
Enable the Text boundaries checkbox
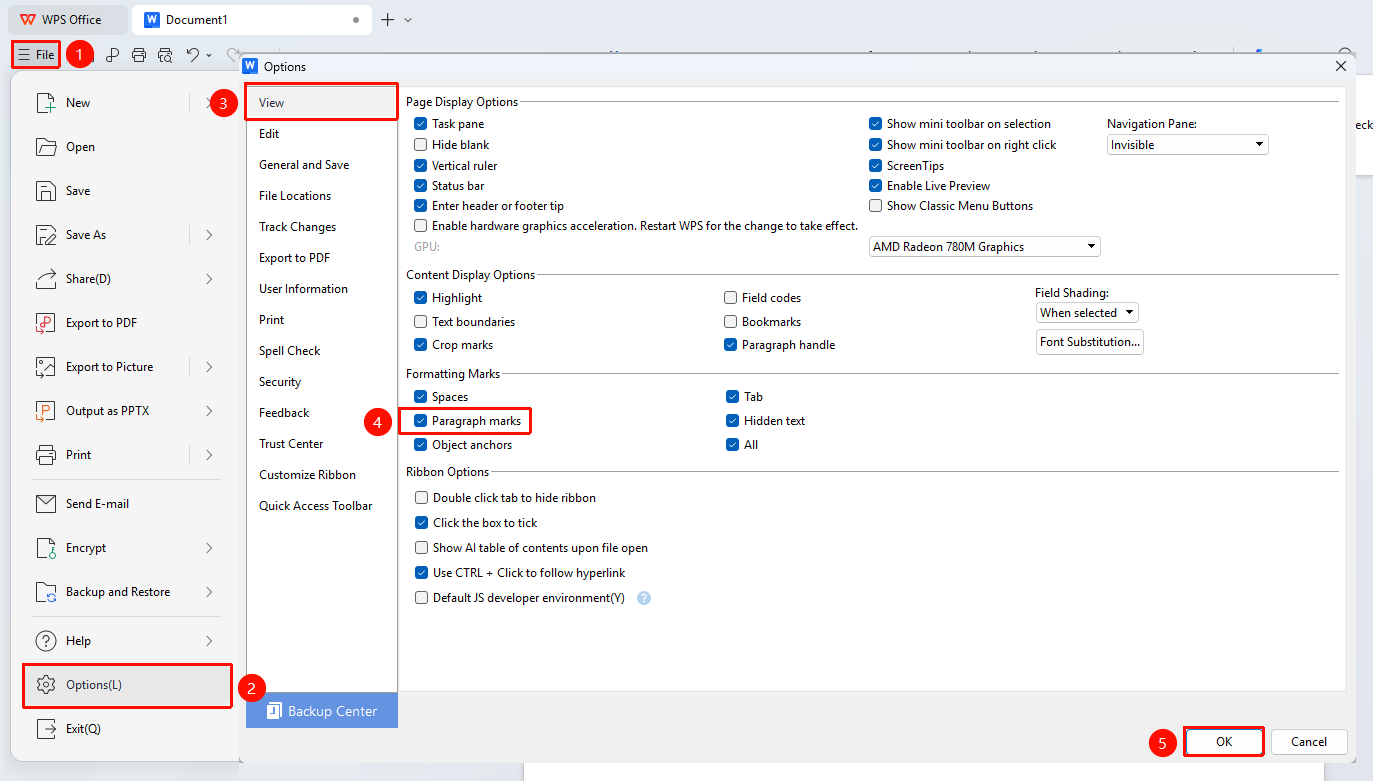(421, 322)
